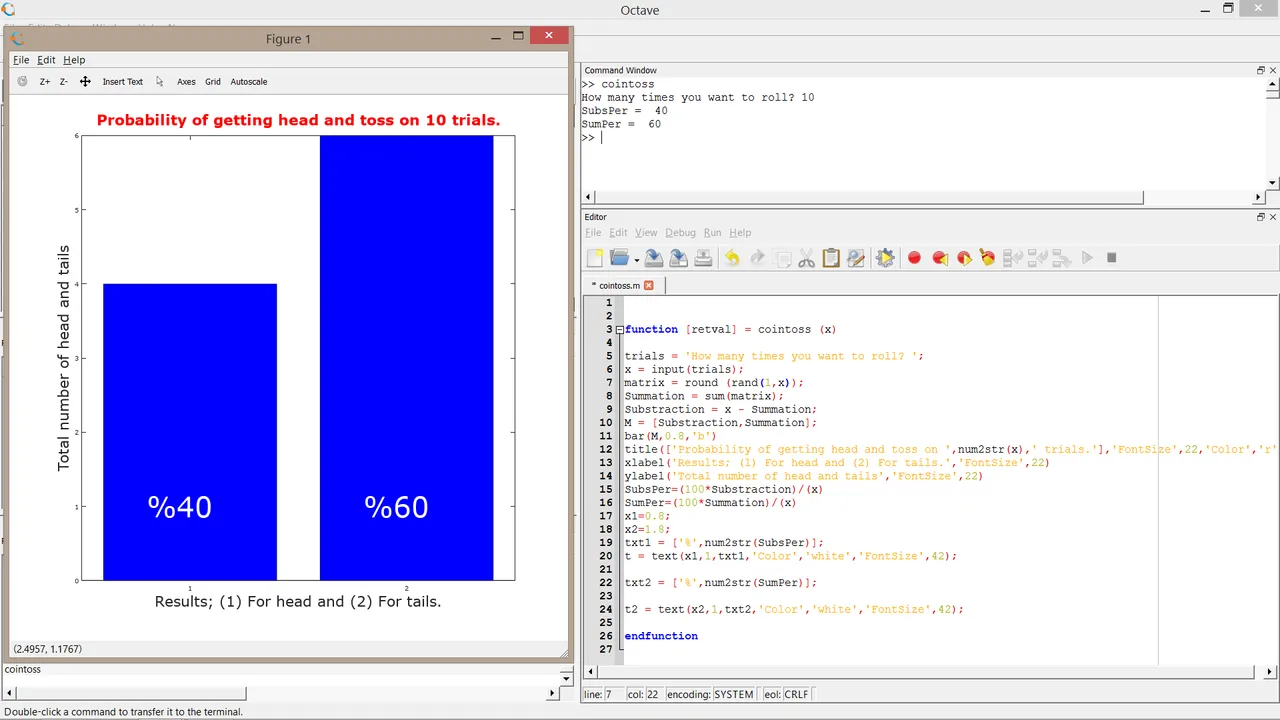Open the Figure 1 Edit menu
The width and height of the screenshot is (1280, 720).
[x=46, y=60]
